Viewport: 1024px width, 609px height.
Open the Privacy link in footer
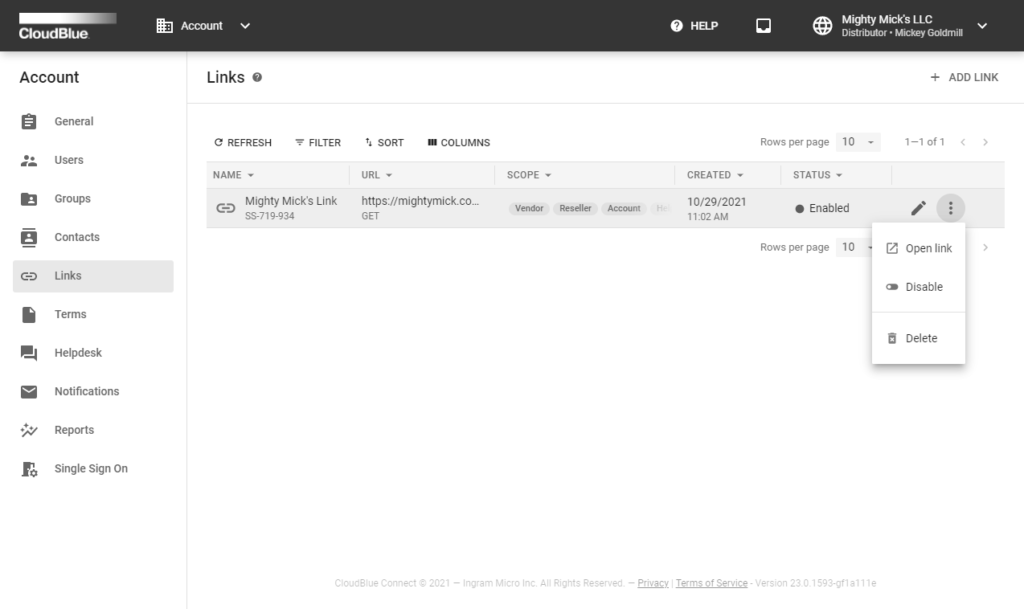[x=653, y=583]
